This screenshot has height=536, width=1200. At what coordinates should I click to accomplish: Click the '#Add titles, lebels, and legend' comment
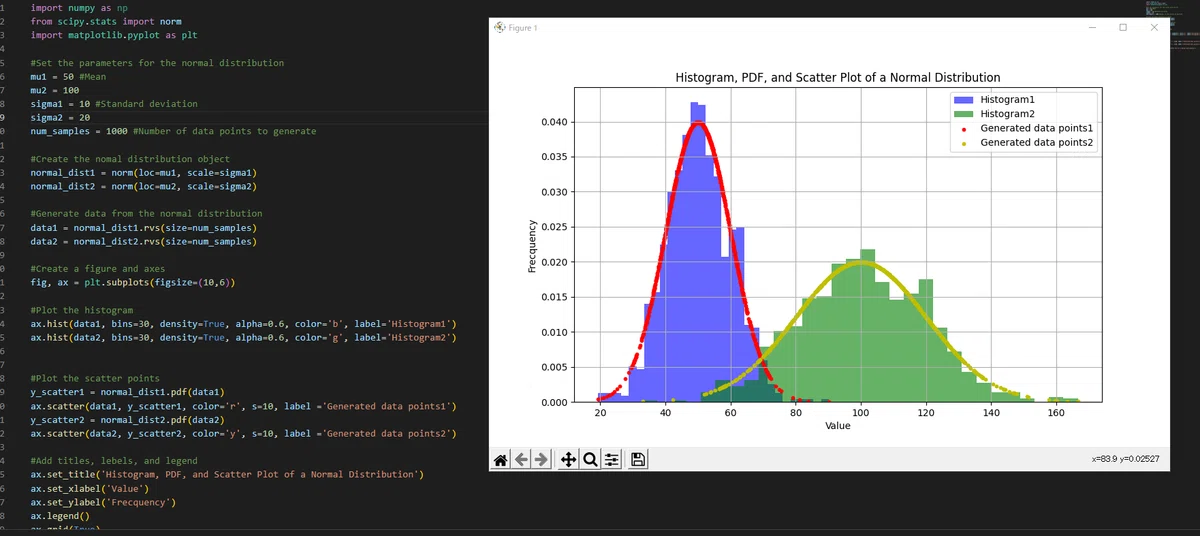tap(114, 461)
